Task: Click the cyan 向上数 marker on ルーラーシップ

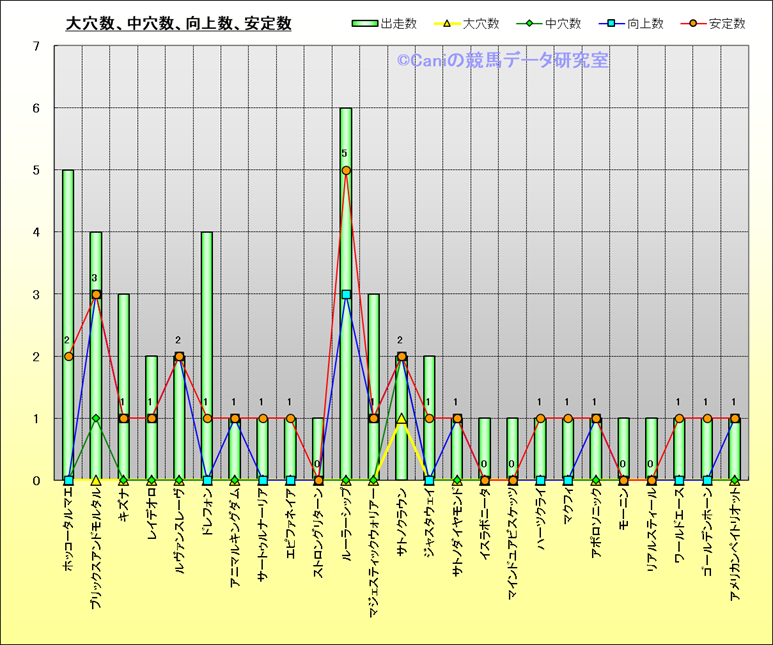Action: (346, 295)
